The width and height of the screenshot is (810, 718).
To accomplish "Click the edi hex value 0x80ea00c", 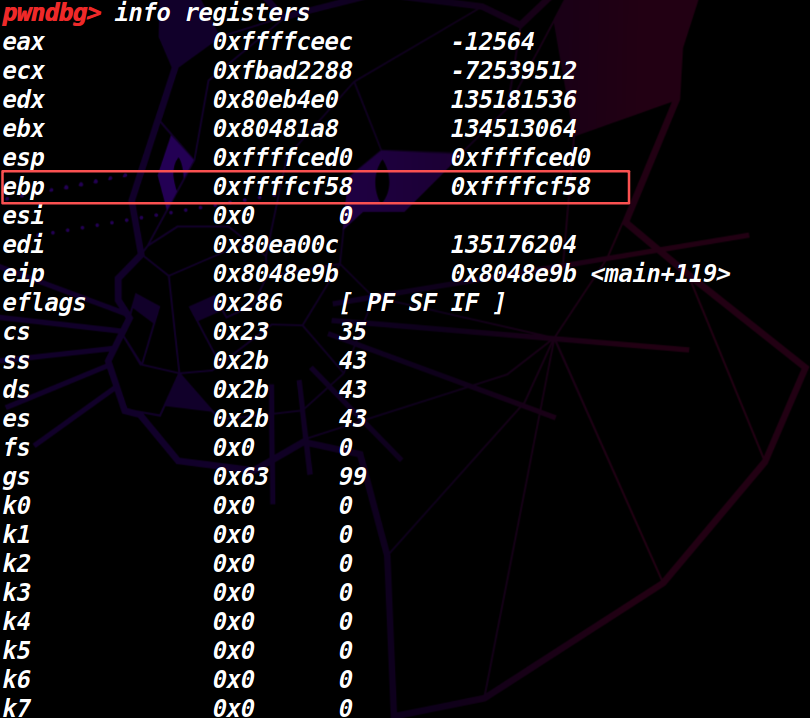I will (275, 245).
